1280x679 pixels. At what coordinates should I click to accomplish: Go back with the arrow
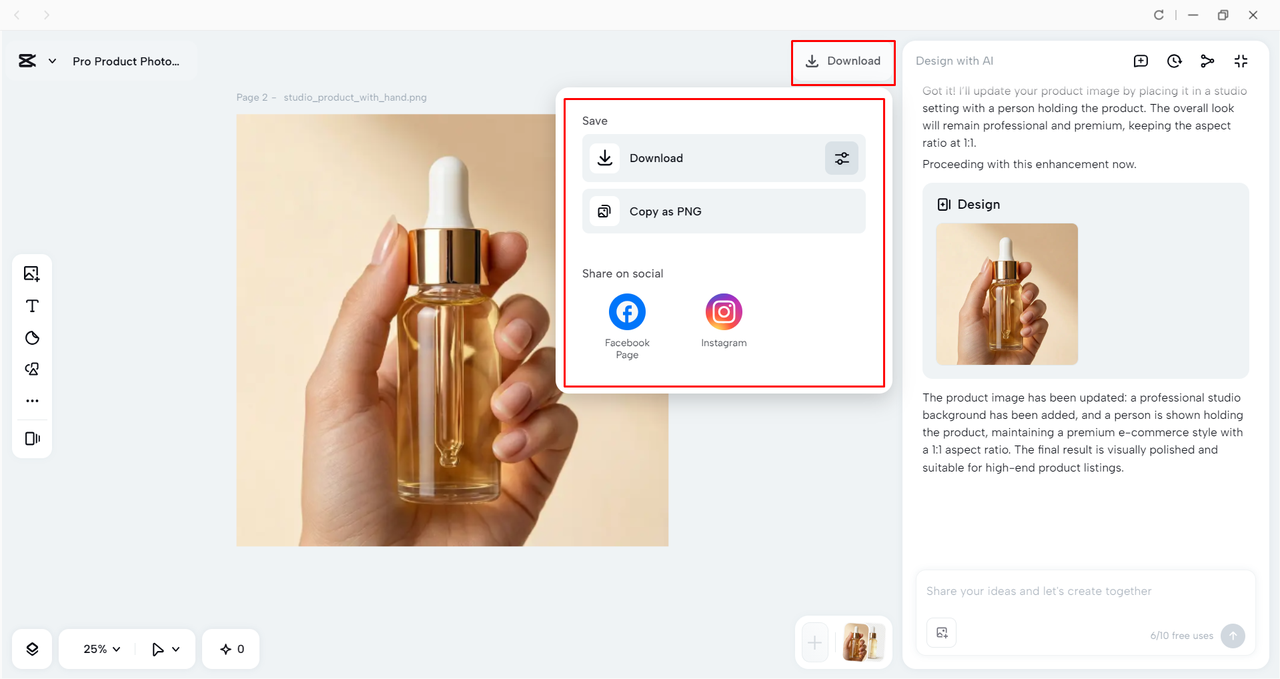tap(17, 15)
